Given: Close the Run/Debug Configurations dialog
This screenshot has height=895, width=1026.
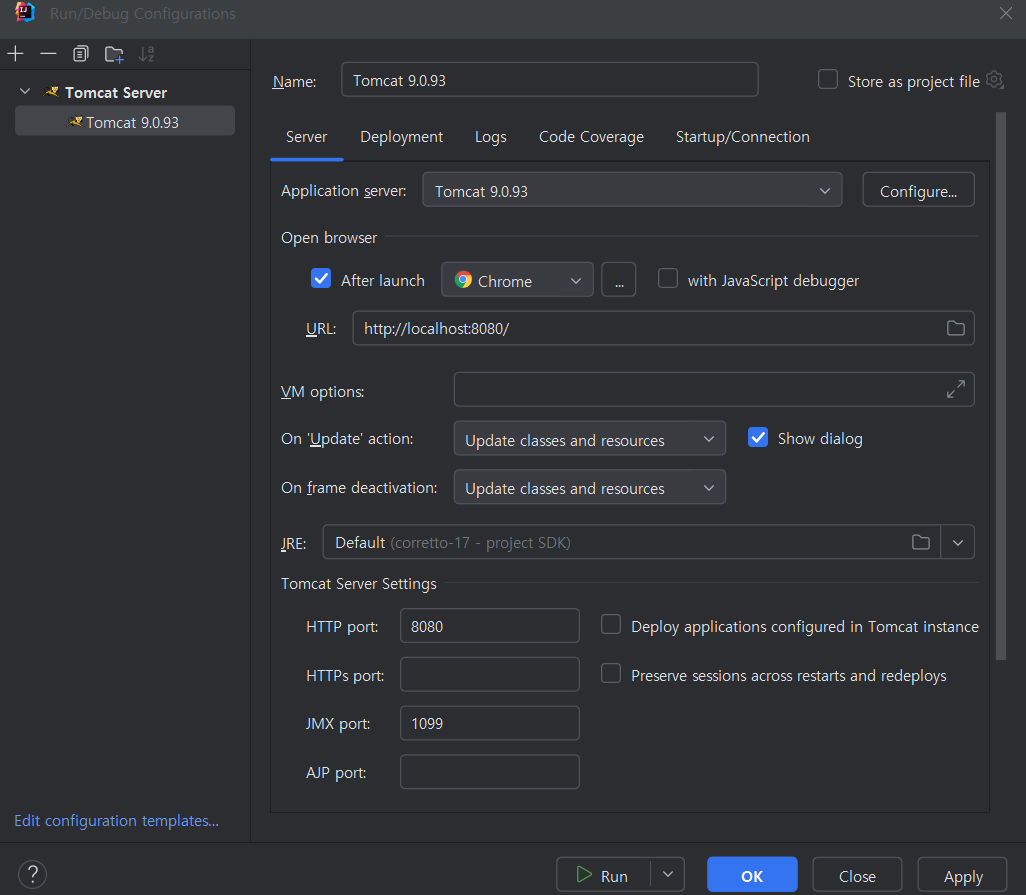Looking at the screenshot, I should pos(1006,13).
